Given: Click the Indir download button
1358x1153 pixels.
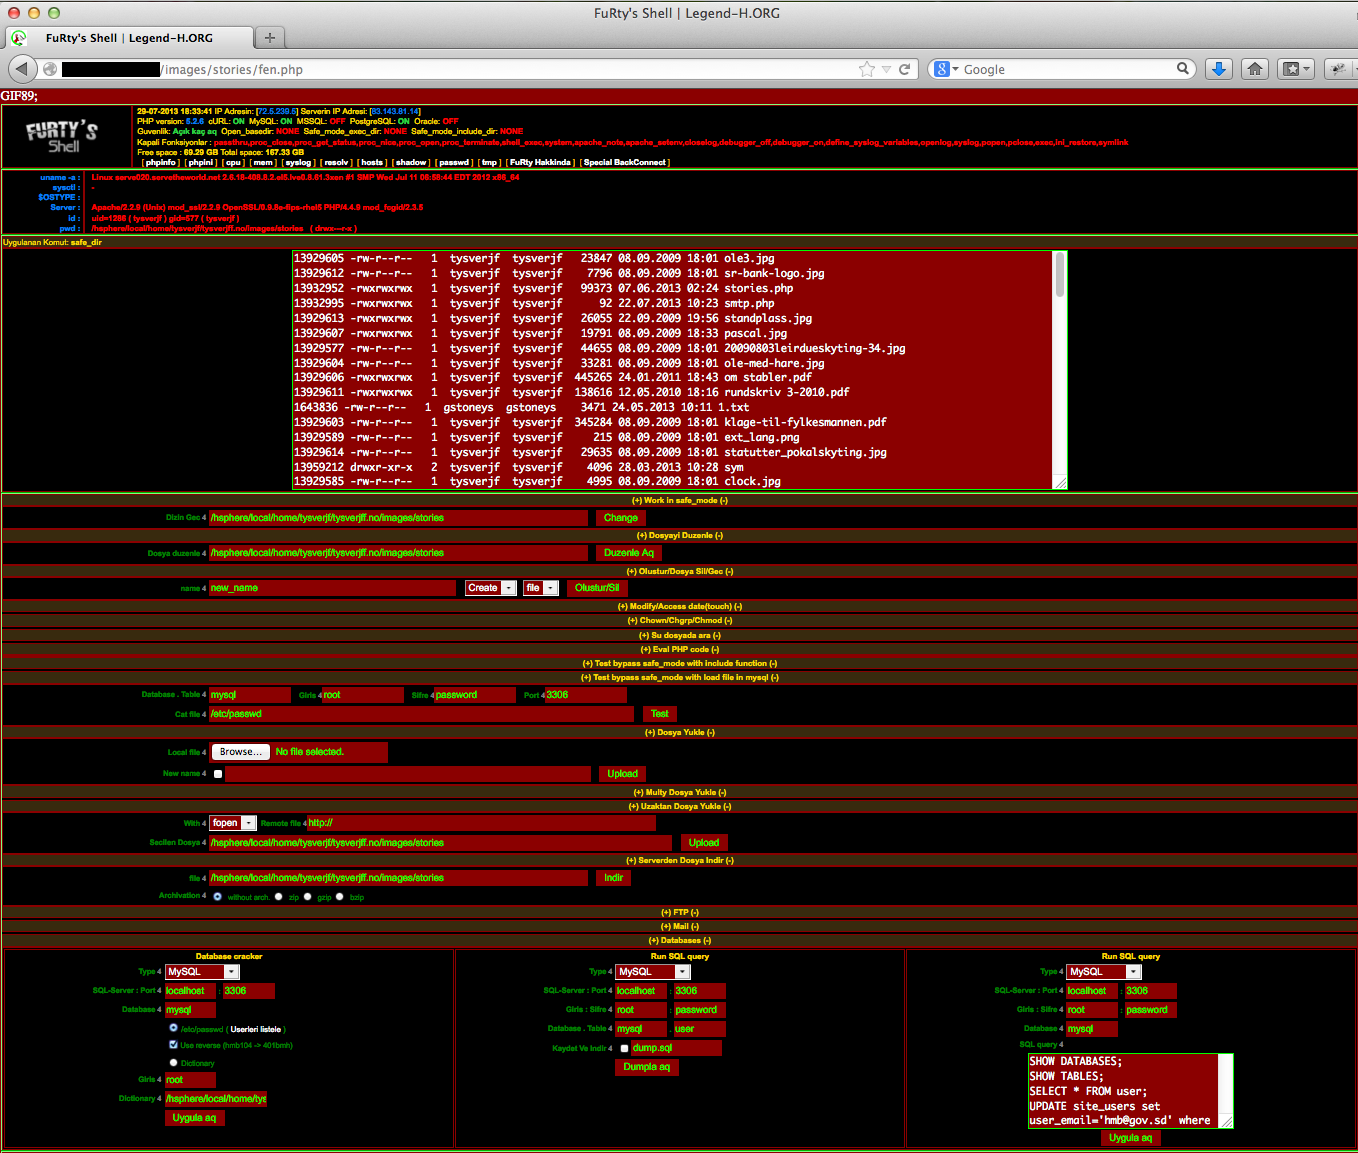Looking at the screenshot, I should [613, 878].
